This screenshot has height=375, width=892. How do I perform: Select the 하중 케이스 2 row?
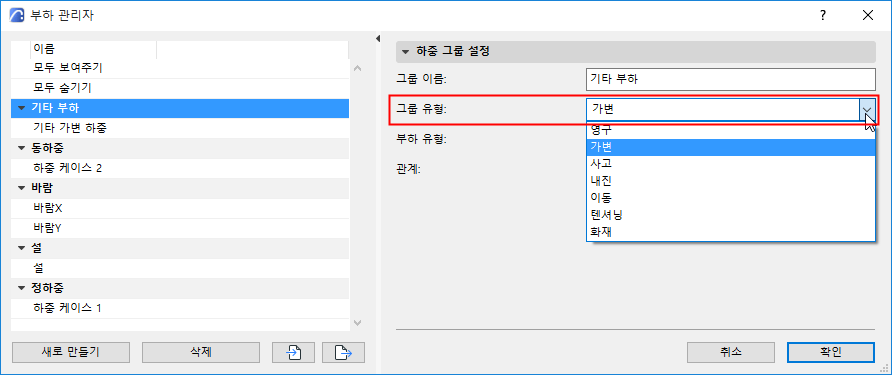pos(180,168)
